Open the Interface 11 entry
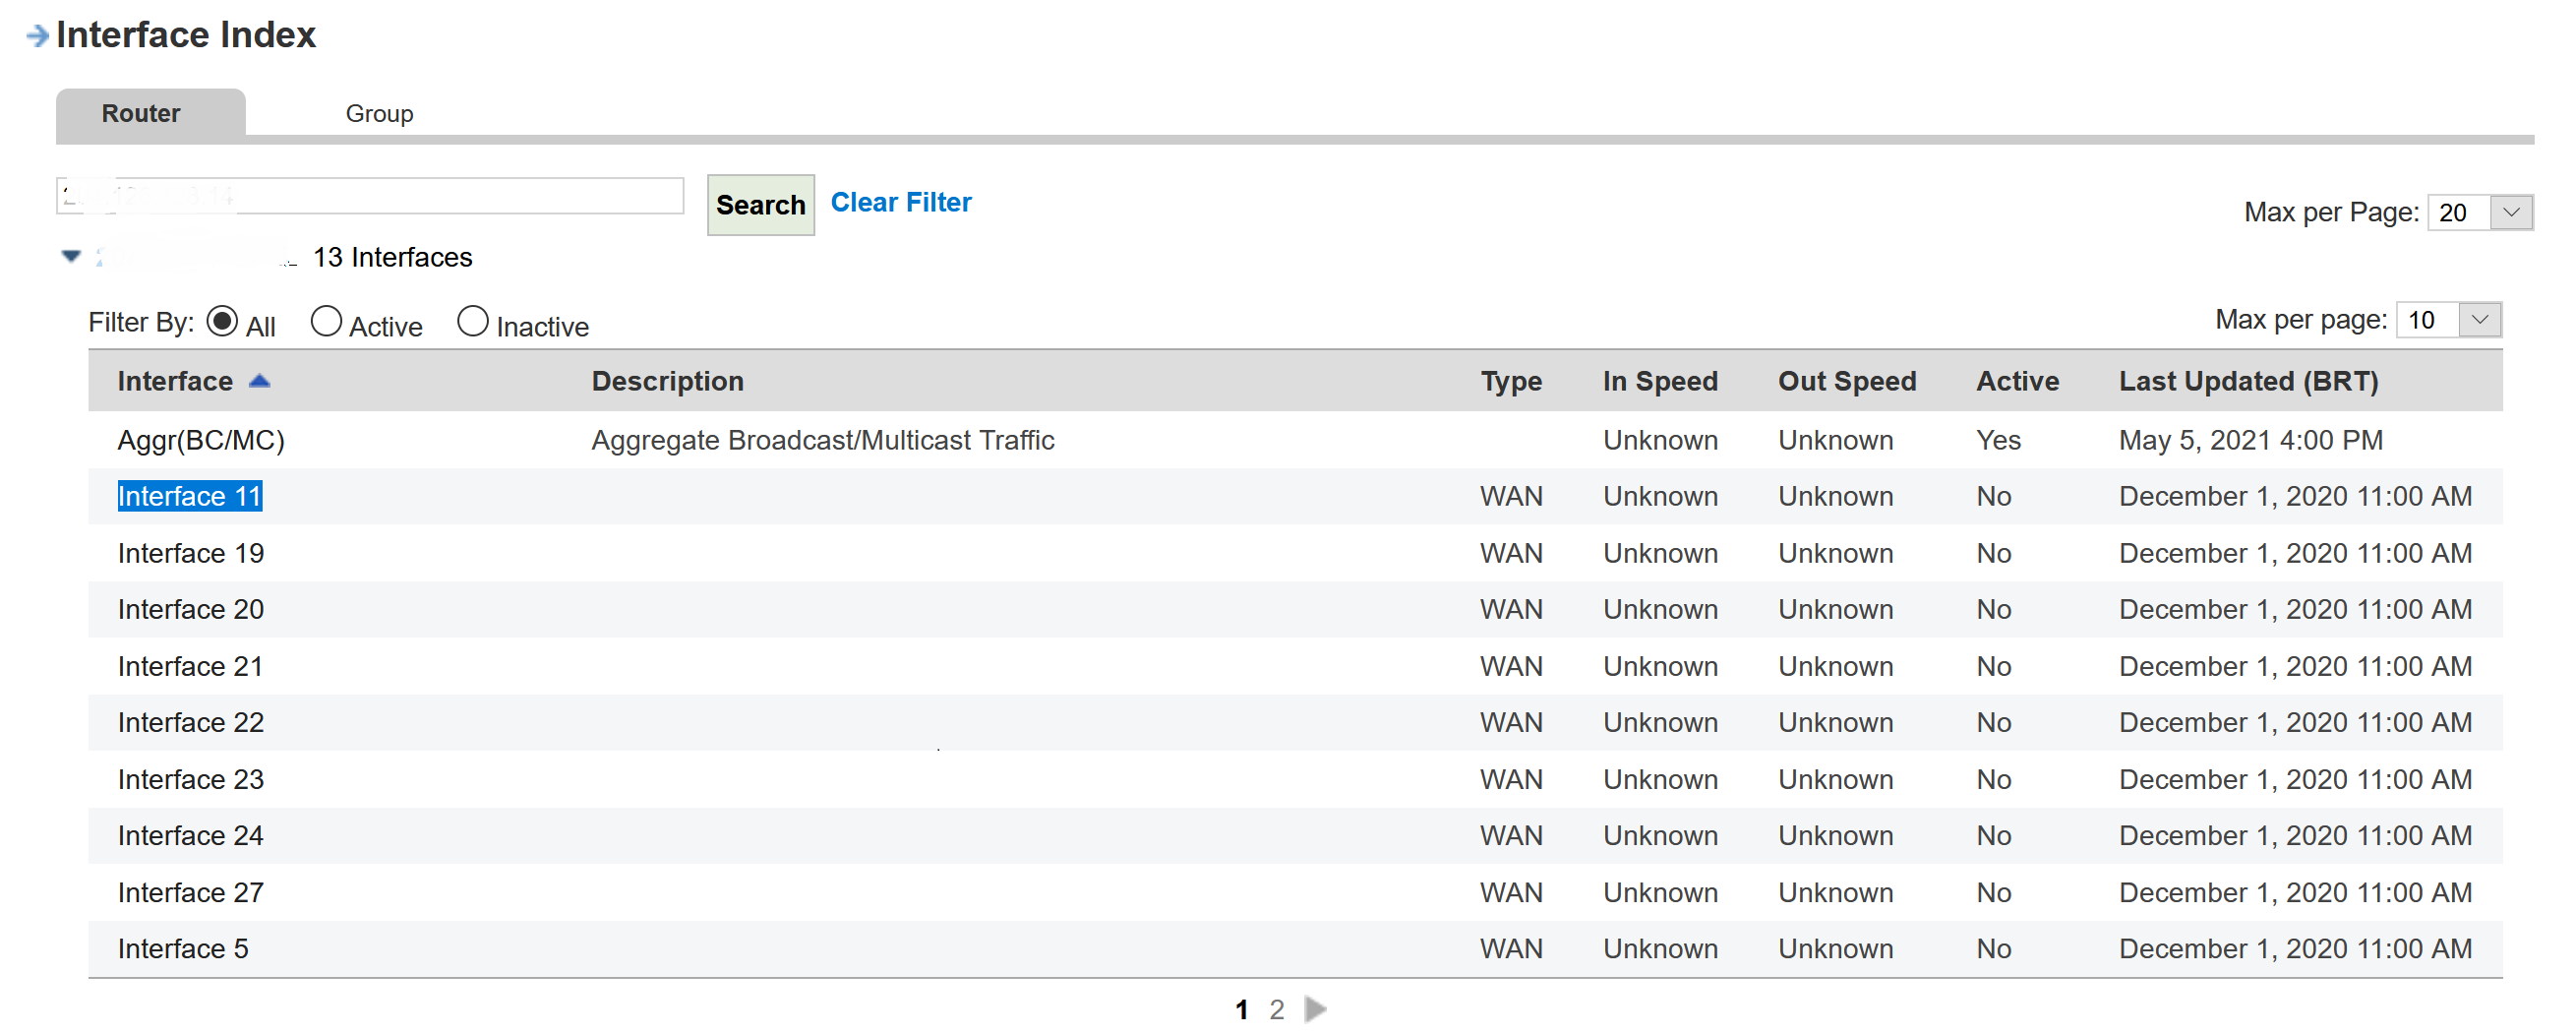Viewport: 2576px width, 1034px height. coord(190,496)
